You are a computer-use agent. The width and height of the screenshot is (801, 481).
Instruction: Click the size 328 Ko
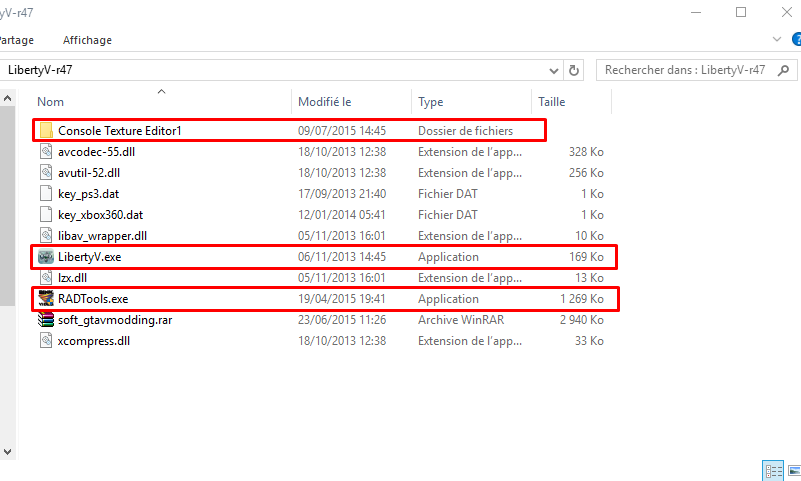586,152
